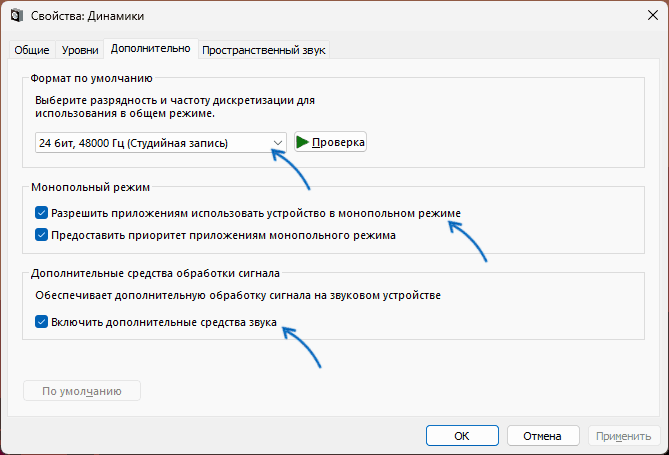
Task: Click the Выберите разрядность и частоту description
Action: [x=175, y=107]
